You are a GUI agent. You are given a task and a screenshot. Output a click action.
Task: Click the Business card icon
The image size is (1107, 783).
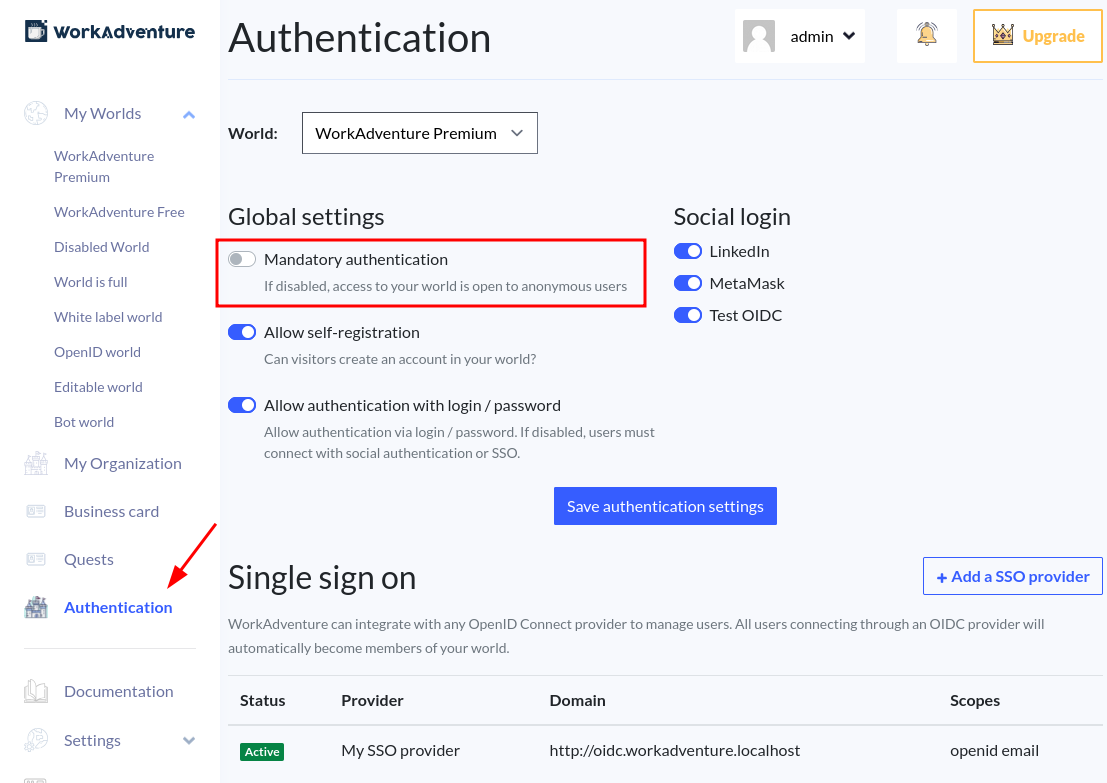[36, 511]
